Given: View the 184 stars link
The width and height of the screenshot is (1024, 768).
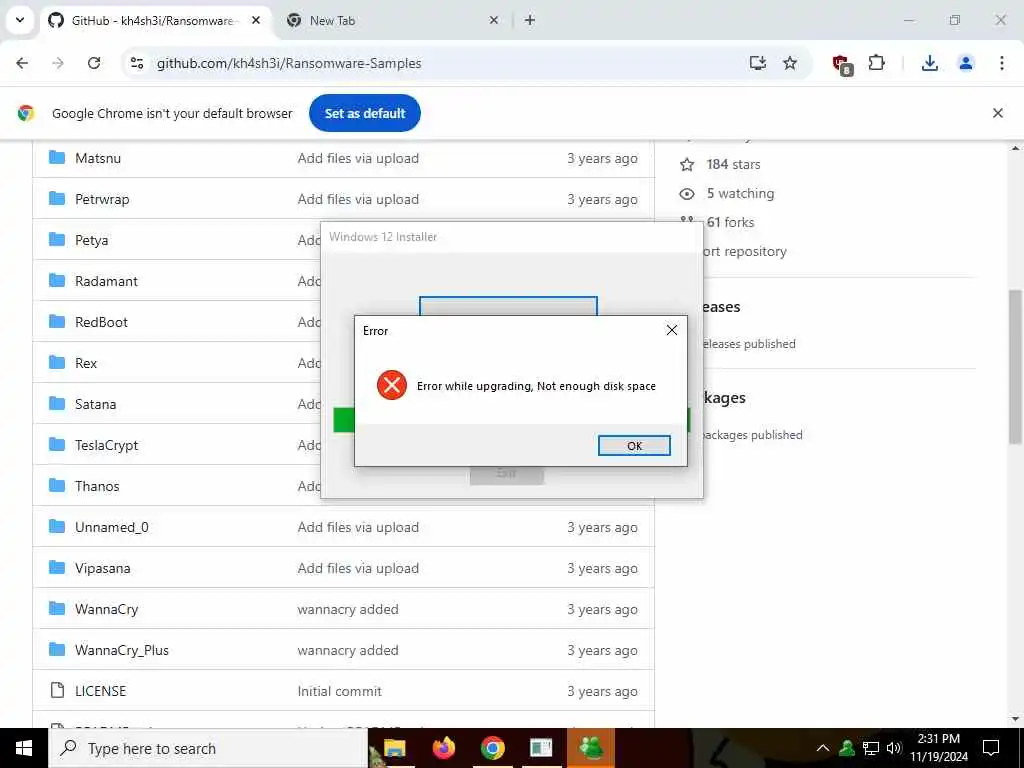Looking at the screenshot, I should (x=733, y=165).
